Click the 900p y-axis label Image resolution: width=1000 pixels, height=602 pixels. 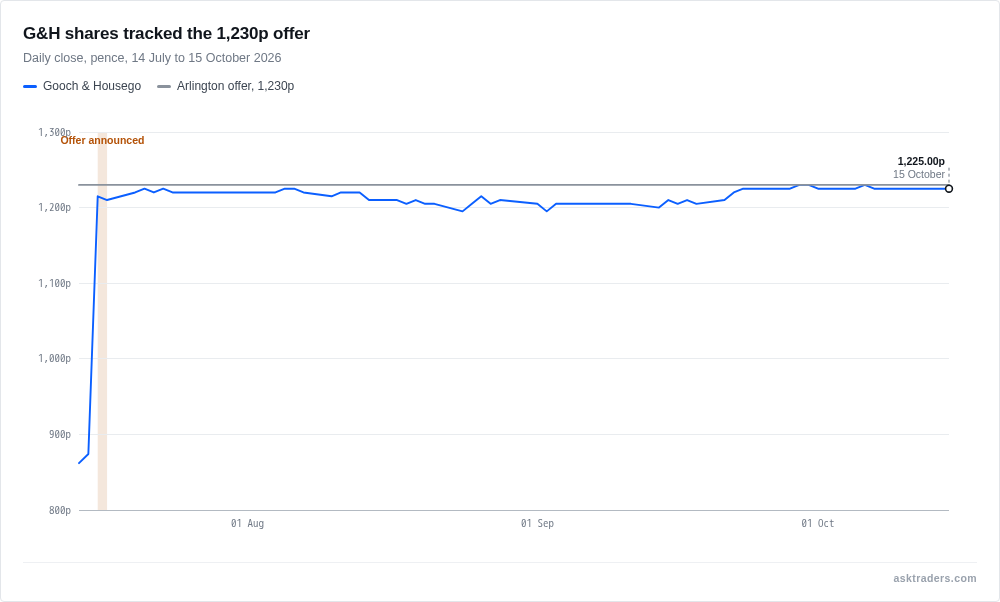[x=60, y=434]
